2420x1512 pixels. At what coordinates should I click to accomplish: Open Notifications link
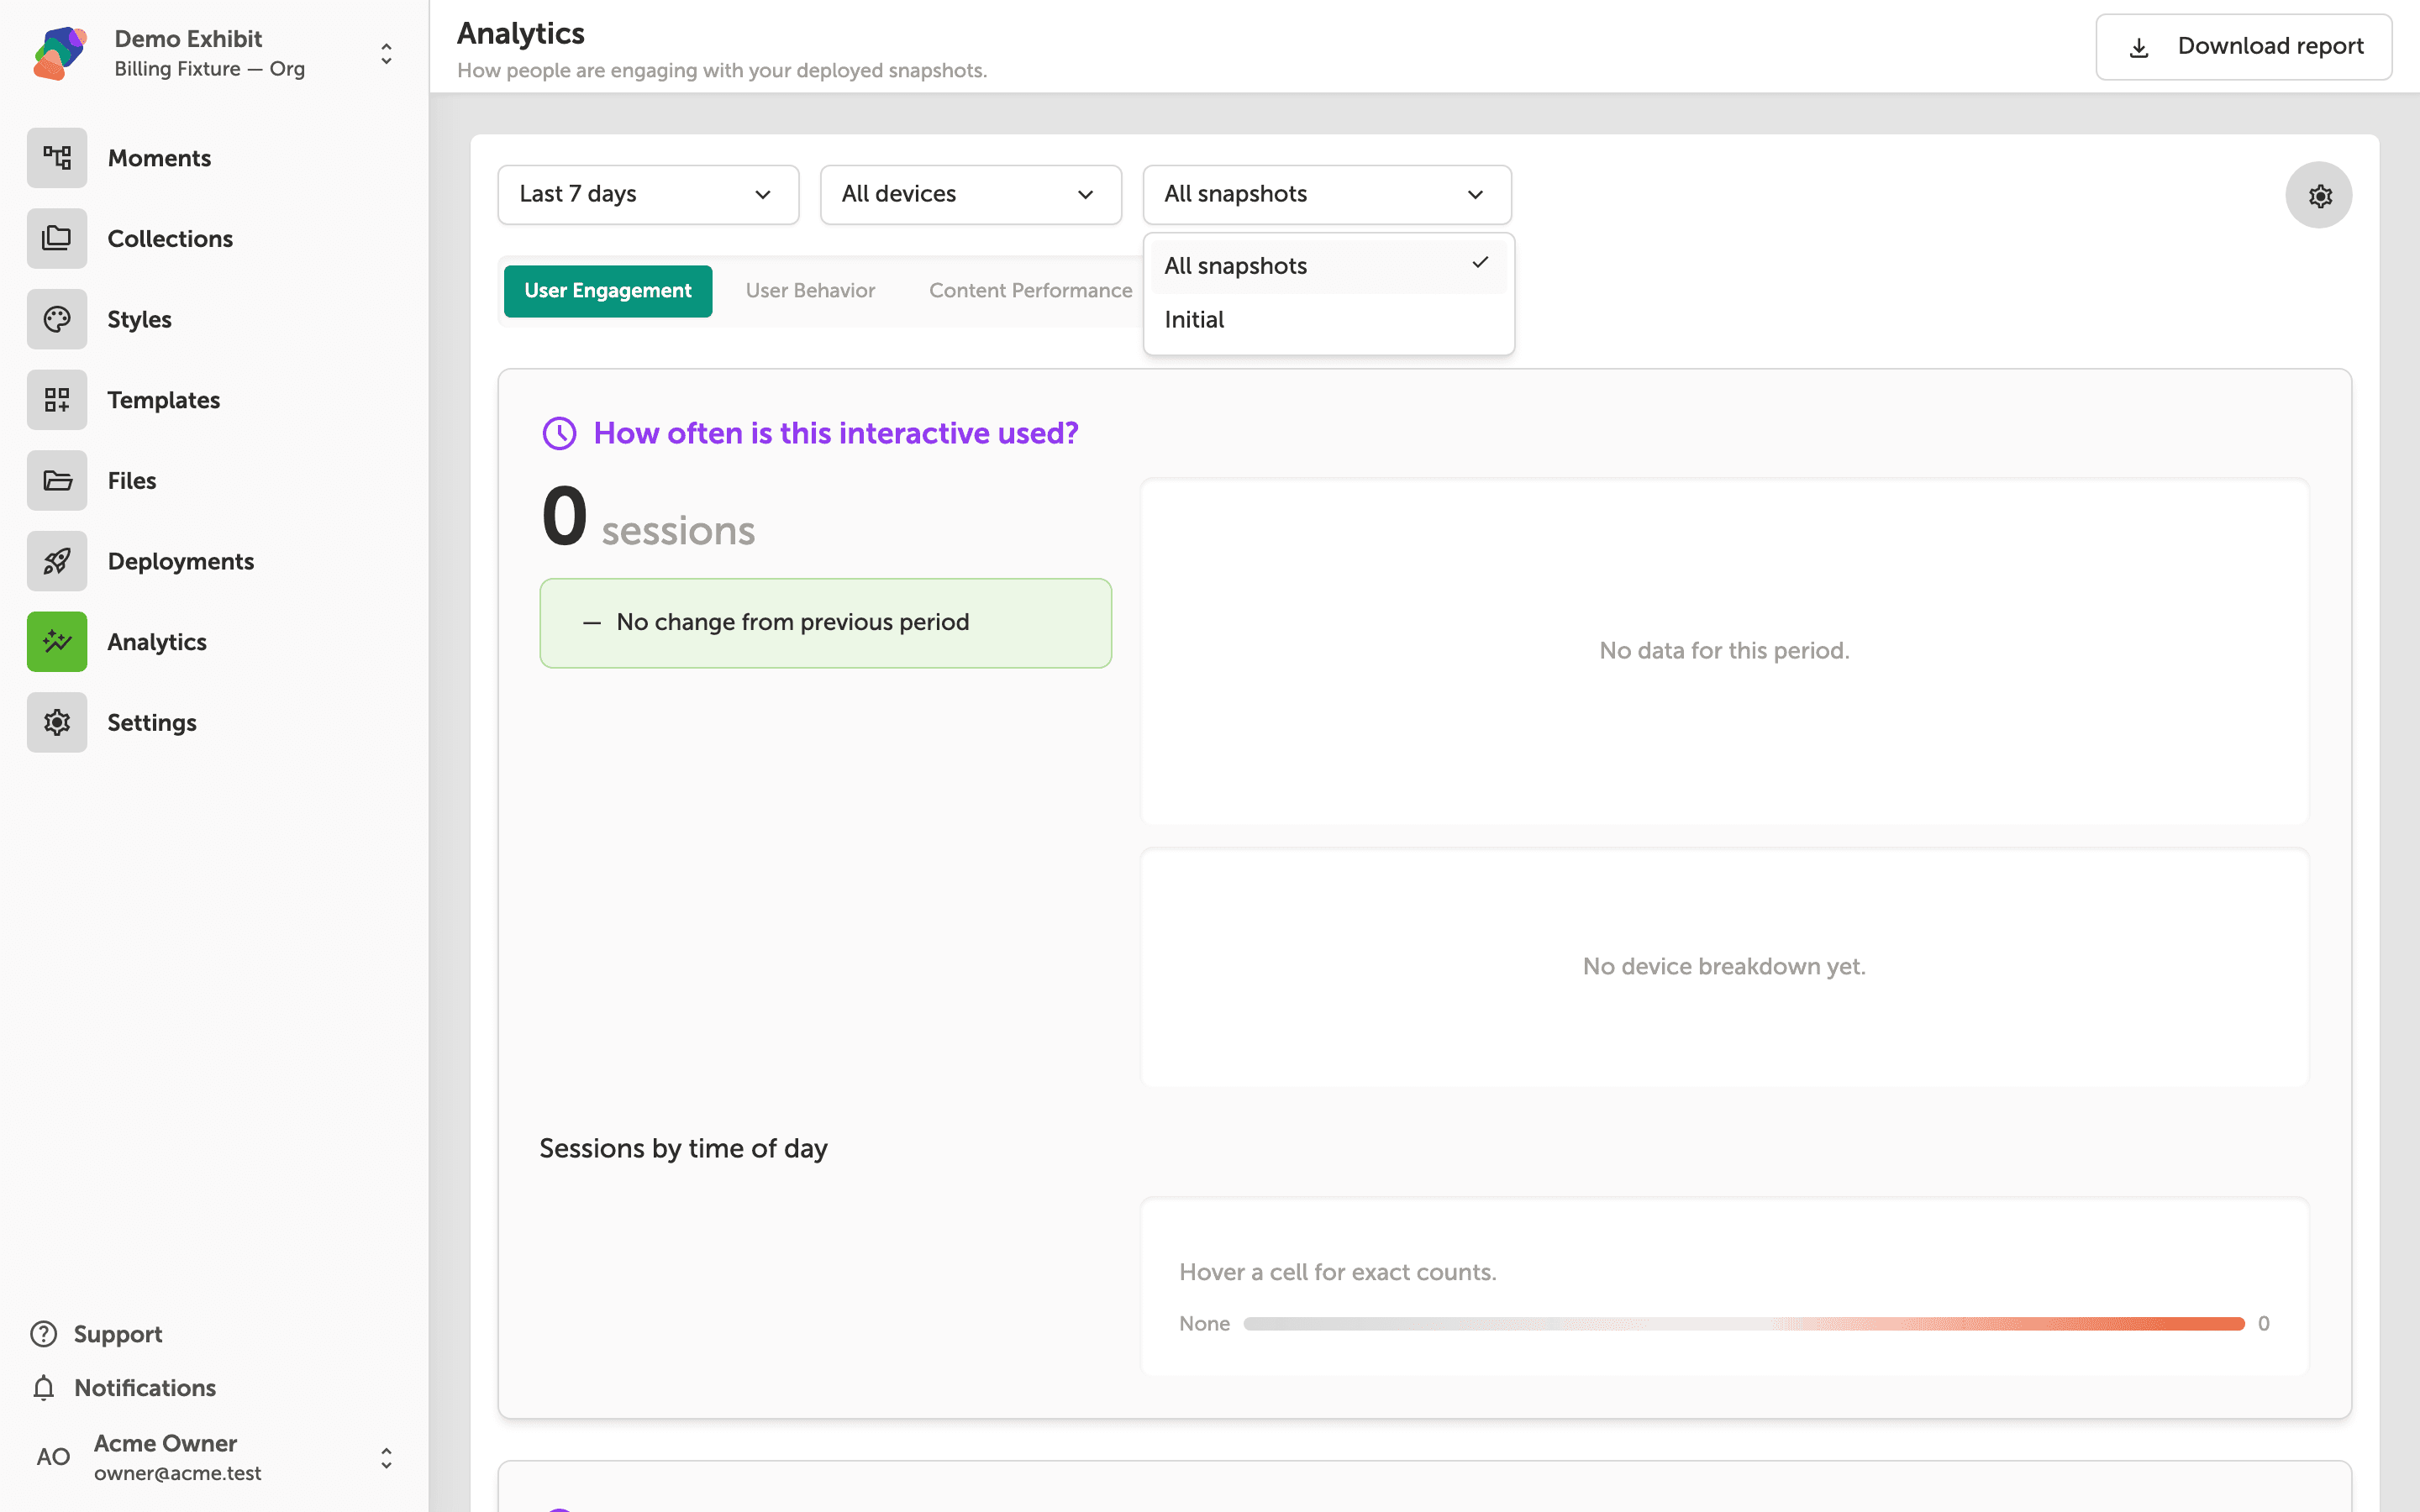click(145, 1388)
